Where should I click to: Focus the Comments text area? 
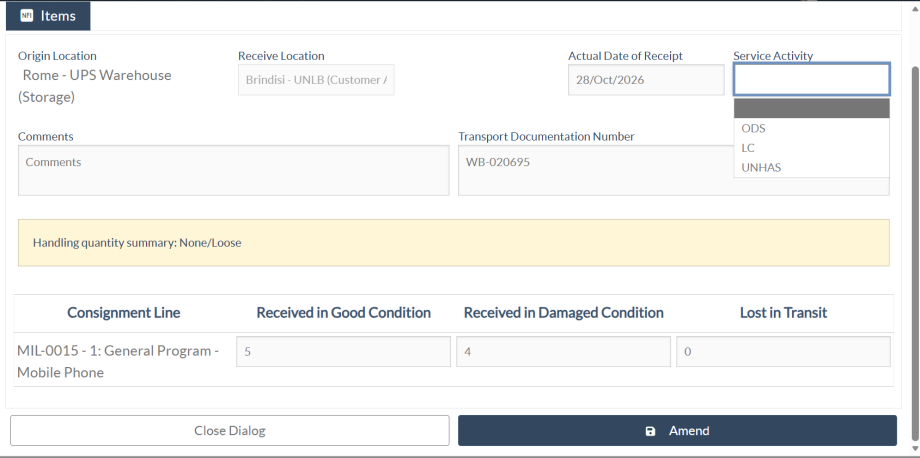[234, 170]
